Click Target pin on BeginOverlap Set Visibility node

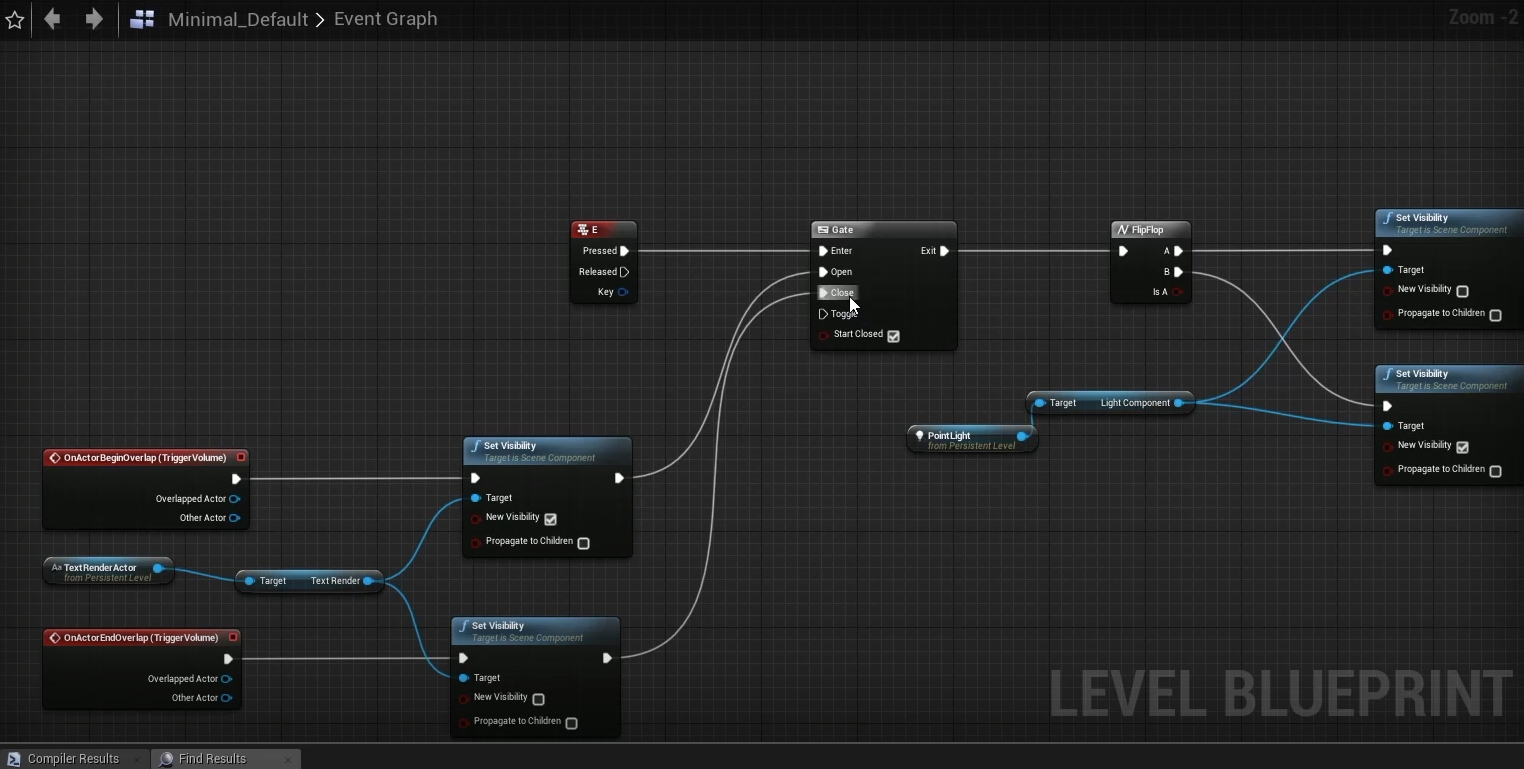click(x=476, y=498)
